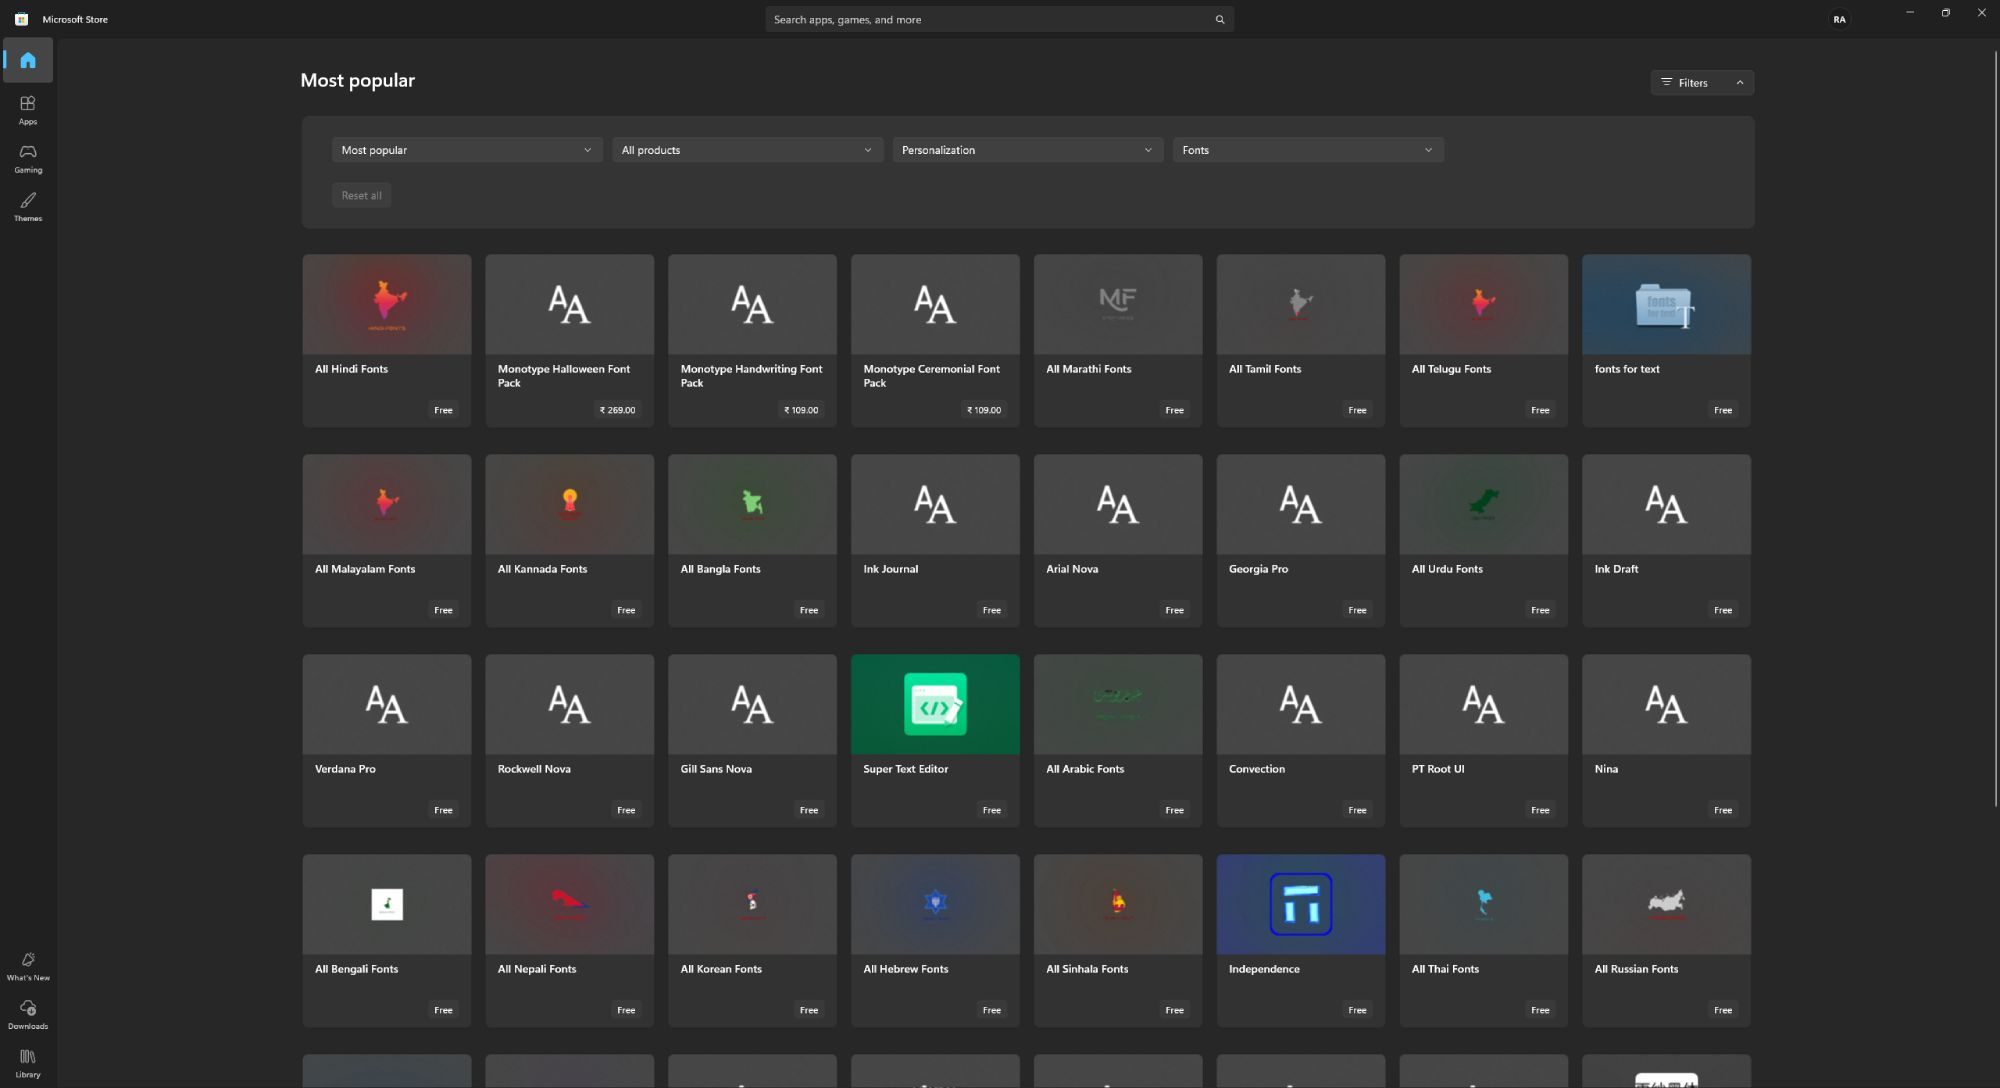Screen dimensions: 2000x1088
Task: Click the All Malayalam Fonts title
Action: pos(365,569)
